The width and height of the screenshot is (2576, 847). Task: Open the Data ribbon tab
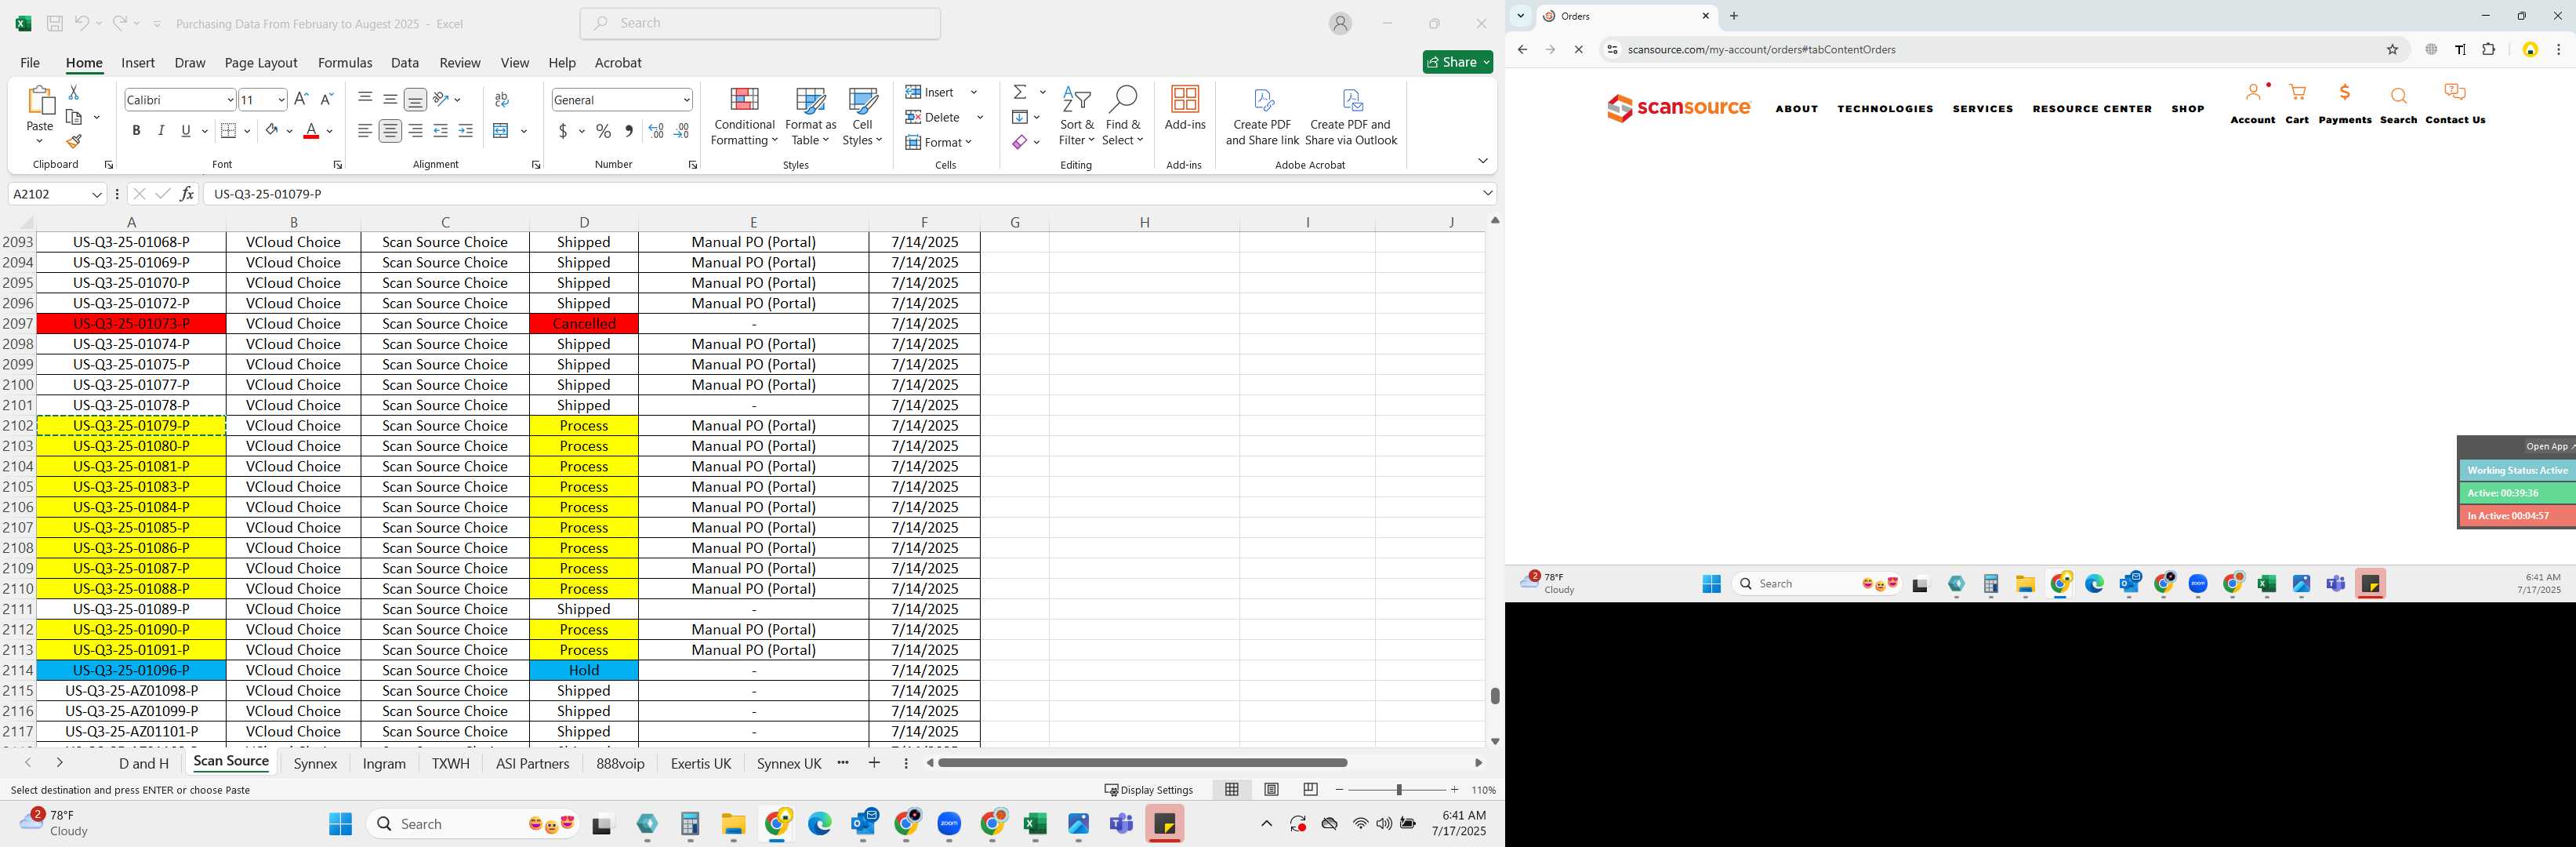405,62
